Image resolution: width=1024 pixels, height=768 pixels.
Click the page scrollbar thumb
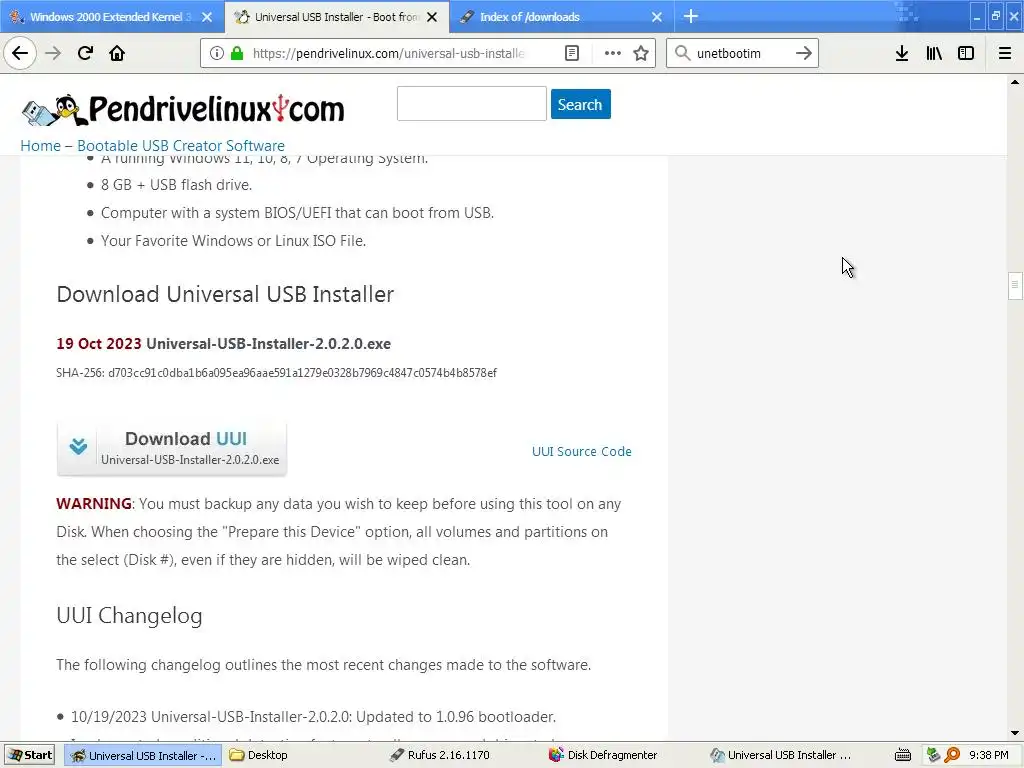pyautogui.click(x=1014, y=285)
